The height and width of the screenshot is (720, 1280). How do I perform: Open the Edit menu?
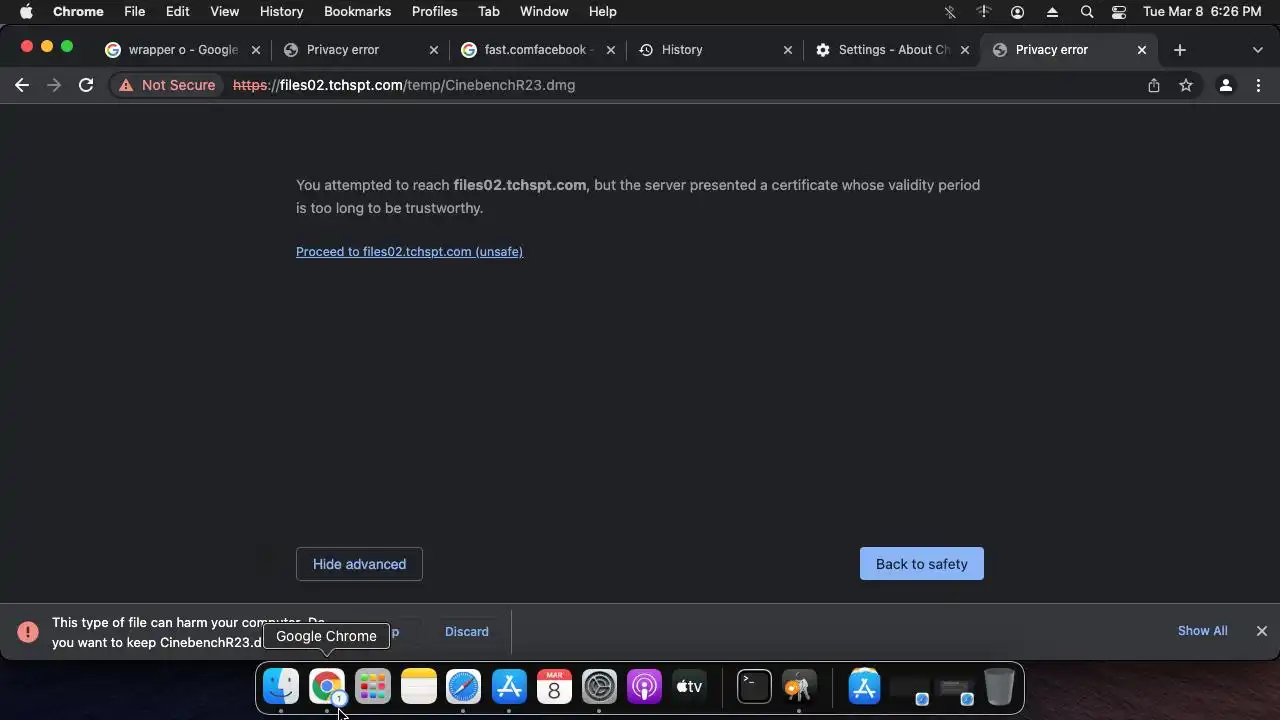(177, 12)
